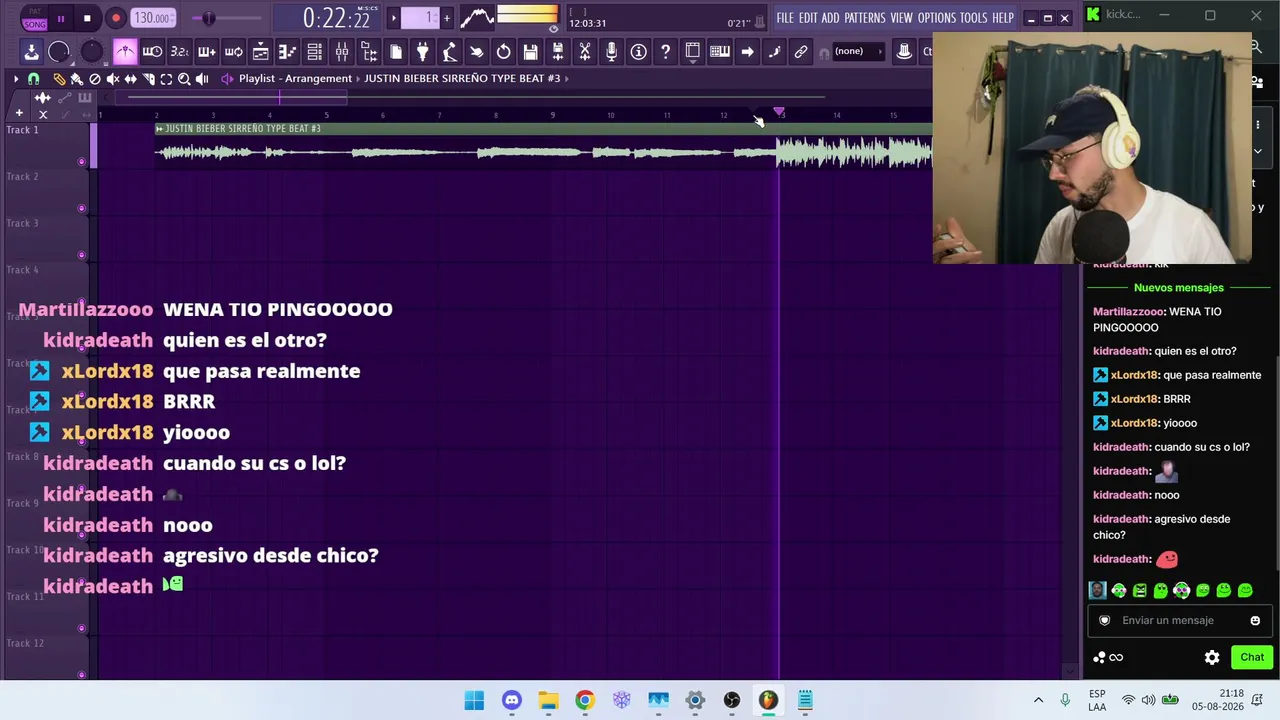Select the playlist paint brush tool
1280x720 pixels.
76,78
